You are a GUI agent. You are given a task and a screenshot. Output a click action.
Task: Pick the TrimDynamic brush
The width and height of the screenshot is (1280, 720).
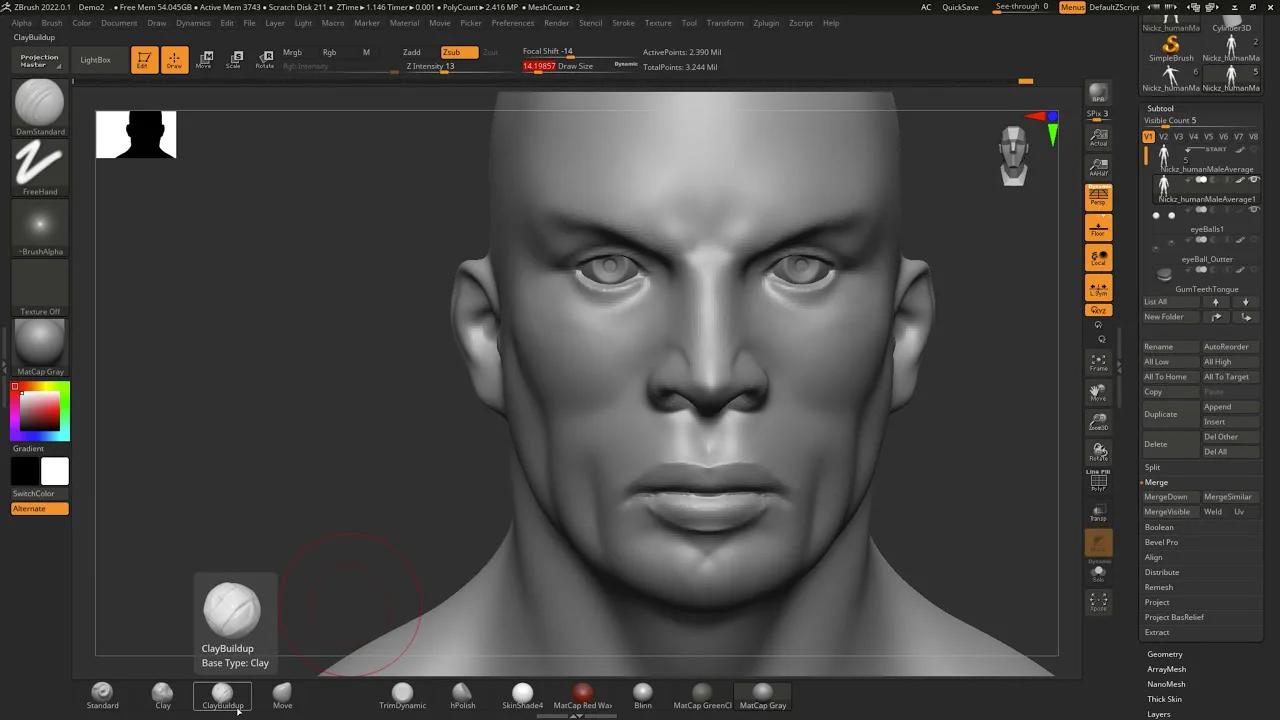402,696
